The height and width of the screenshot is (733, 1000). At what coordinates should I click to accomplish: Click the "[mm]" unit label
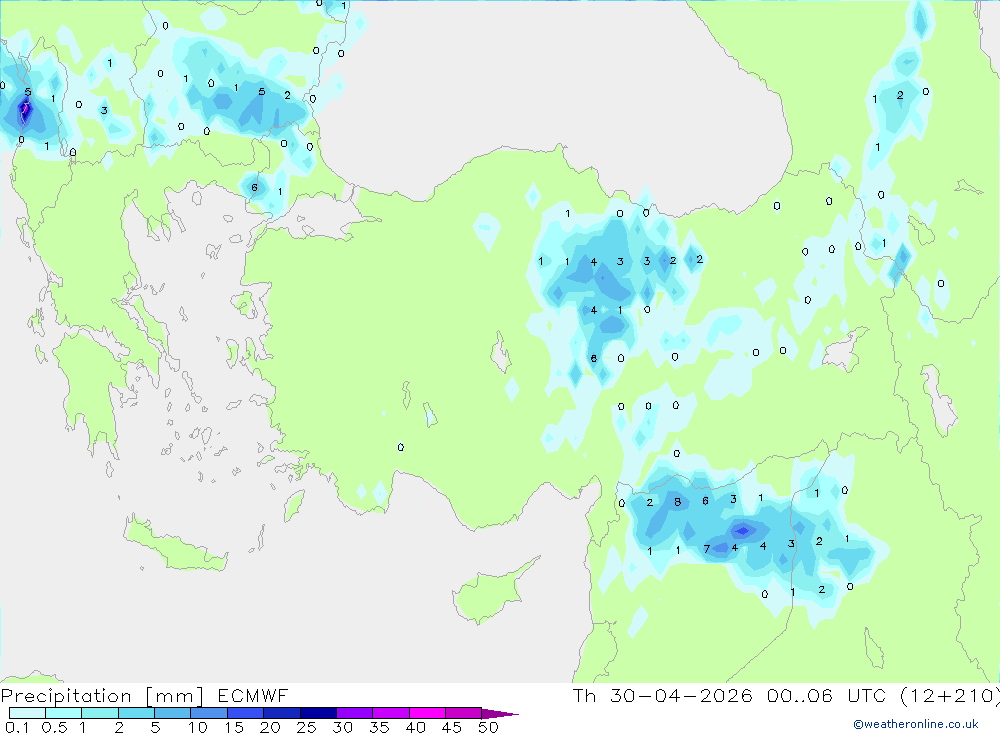[x=175, y=696]
